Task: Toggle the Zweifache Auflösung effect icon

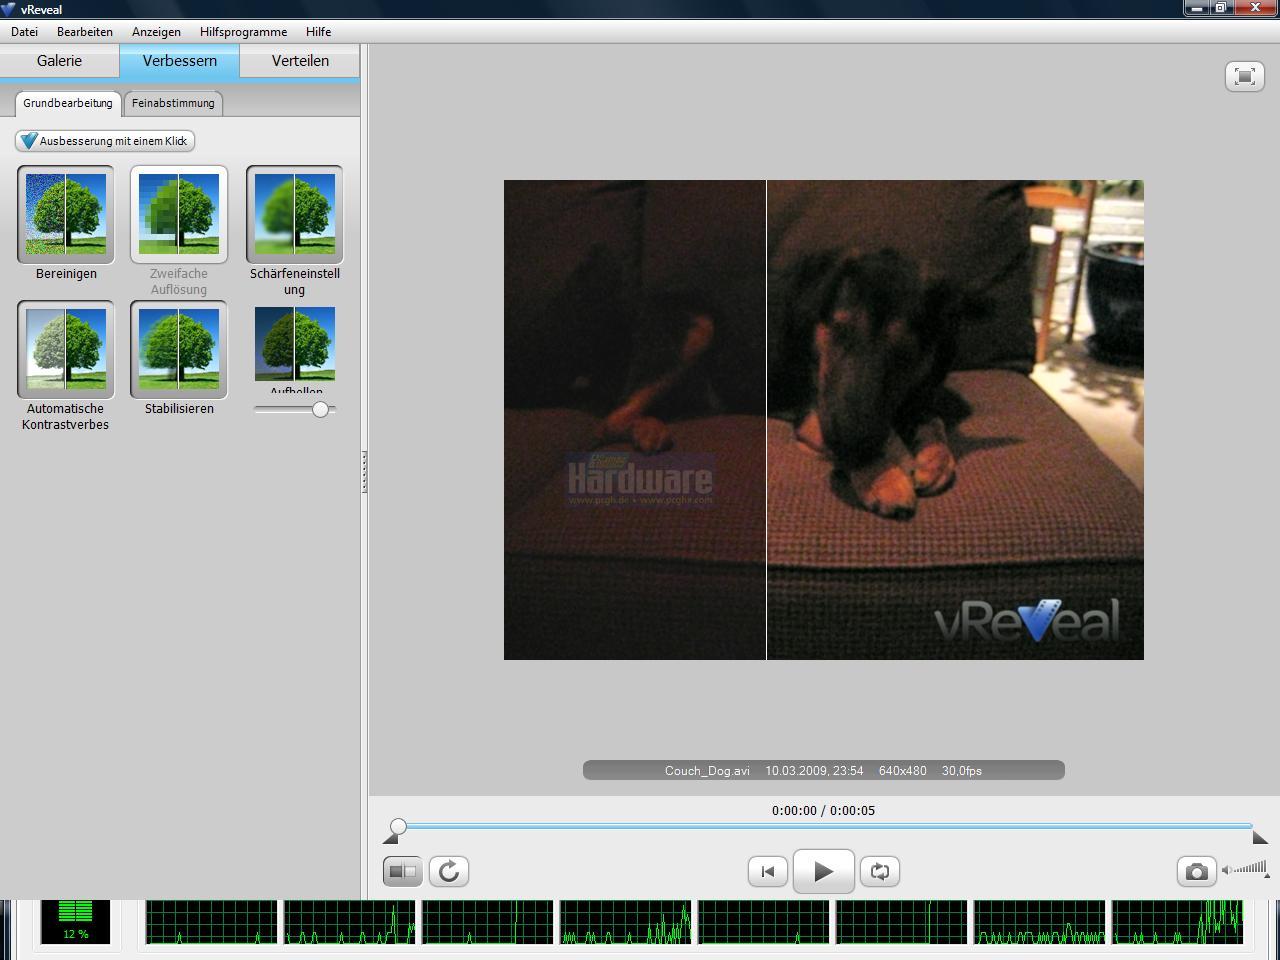Action: (179, 215)
